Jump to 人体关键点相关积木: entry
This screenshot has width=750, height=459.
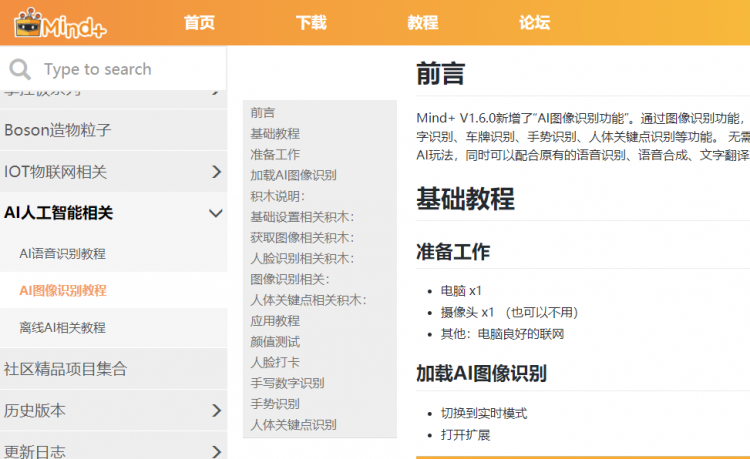click(309, 300)
